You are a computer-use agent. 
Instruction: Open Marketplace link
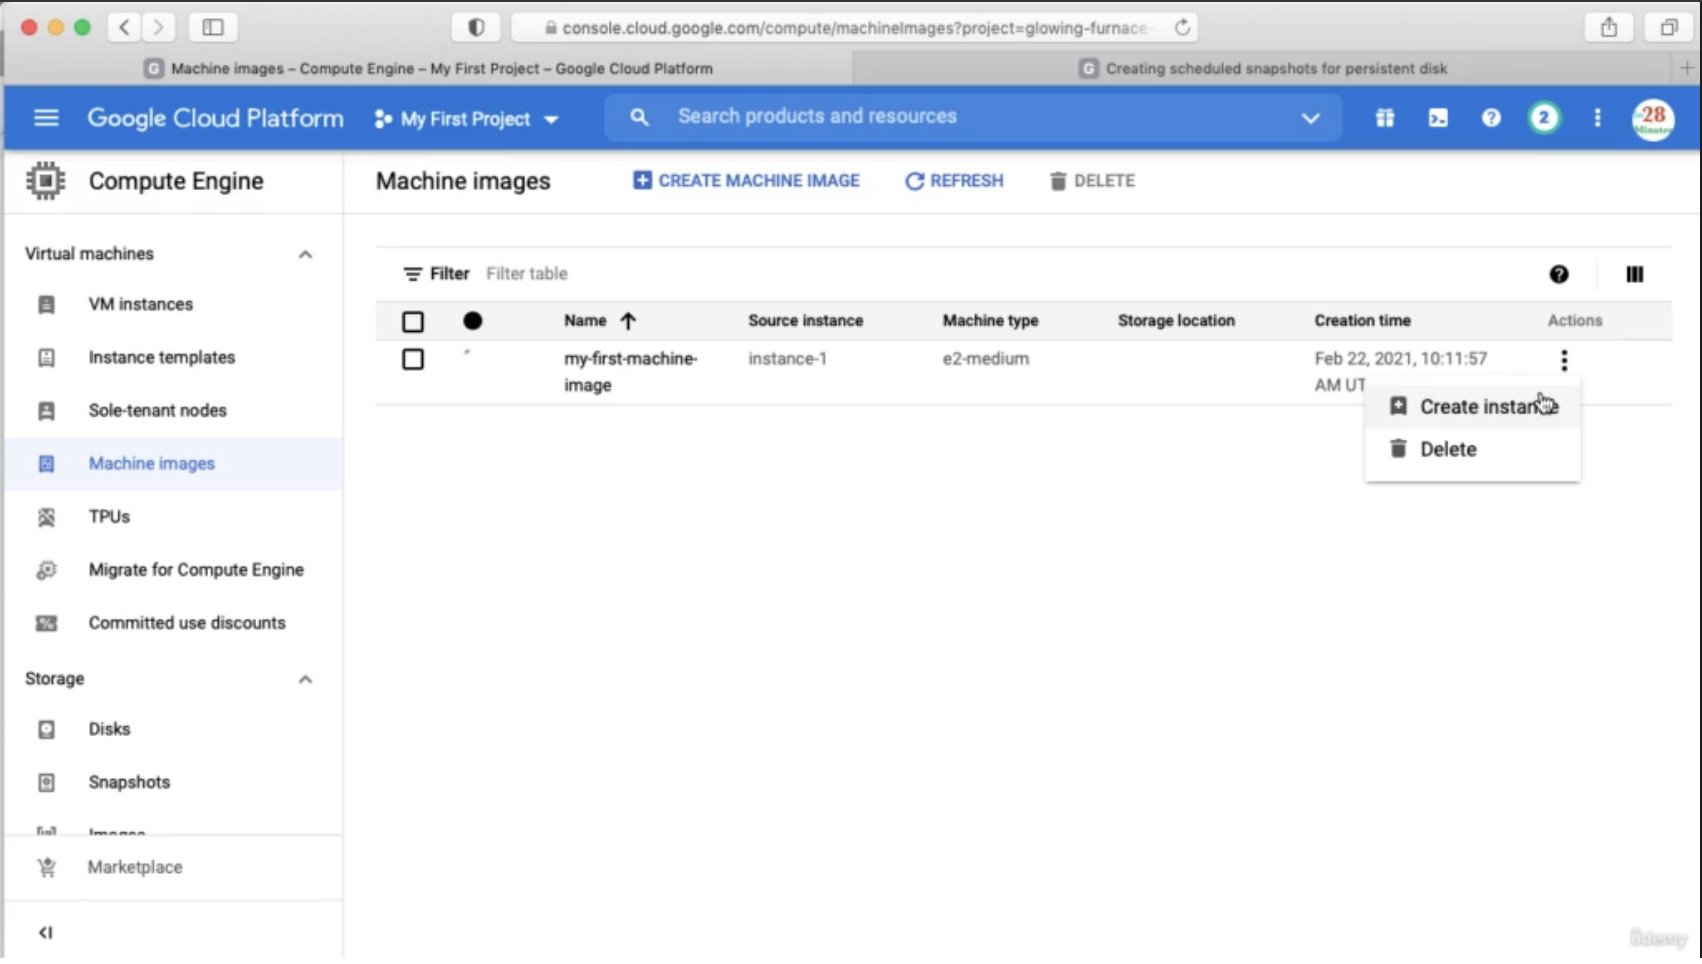click(x=135, y=867)
